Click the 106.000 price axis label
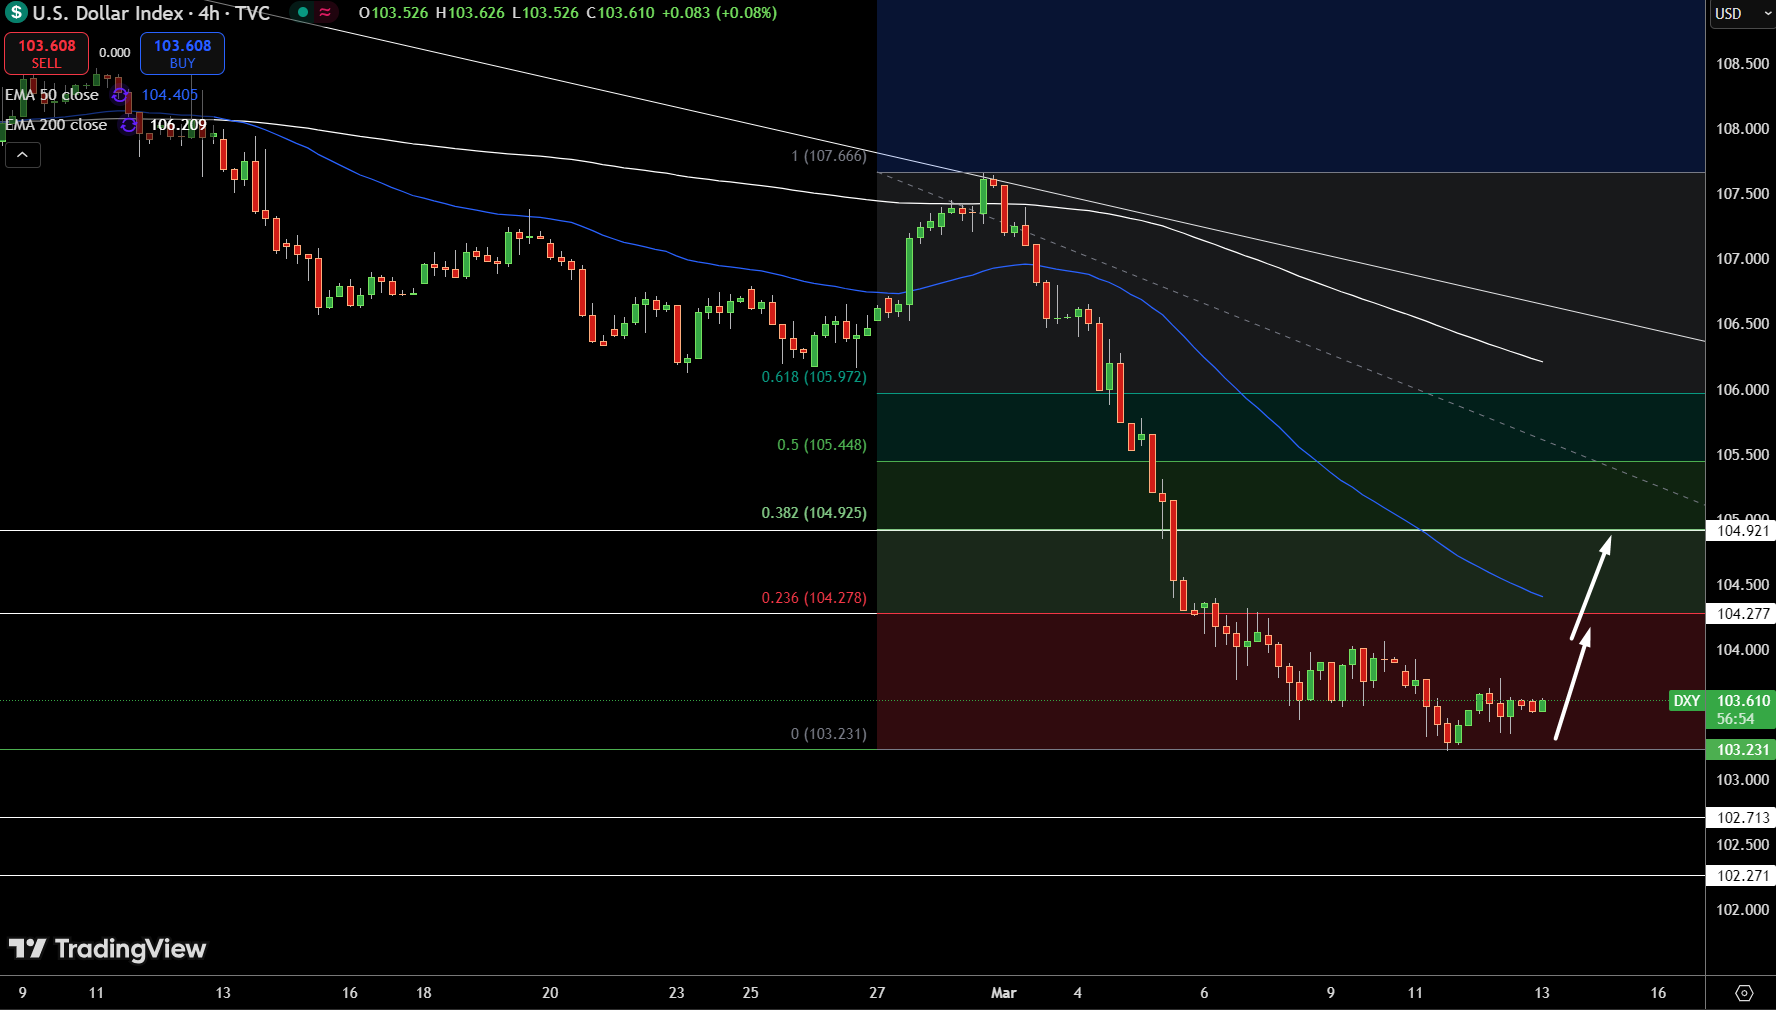Image resolution: width=1776 pixels, height=1010 pixels. point(1742,390)
